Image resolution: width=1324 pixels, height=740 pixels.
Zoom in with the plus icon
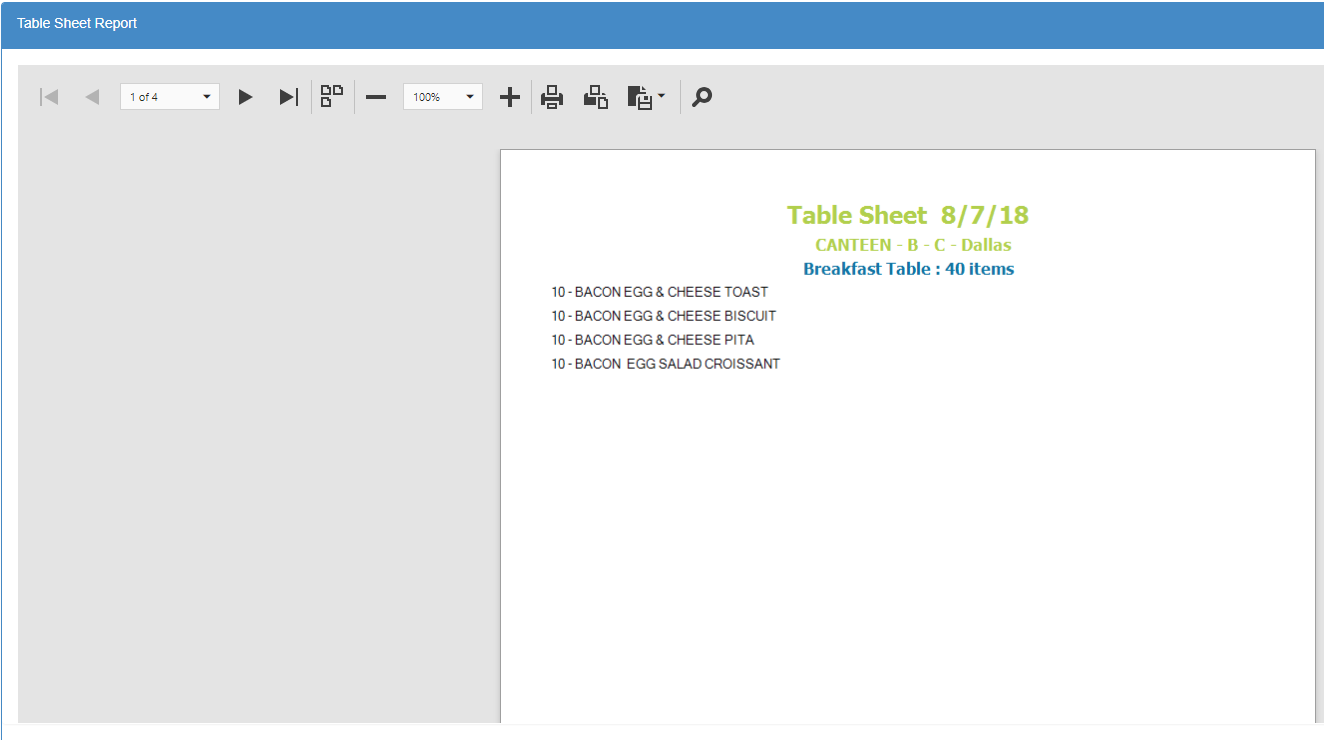tap(510, 97)
